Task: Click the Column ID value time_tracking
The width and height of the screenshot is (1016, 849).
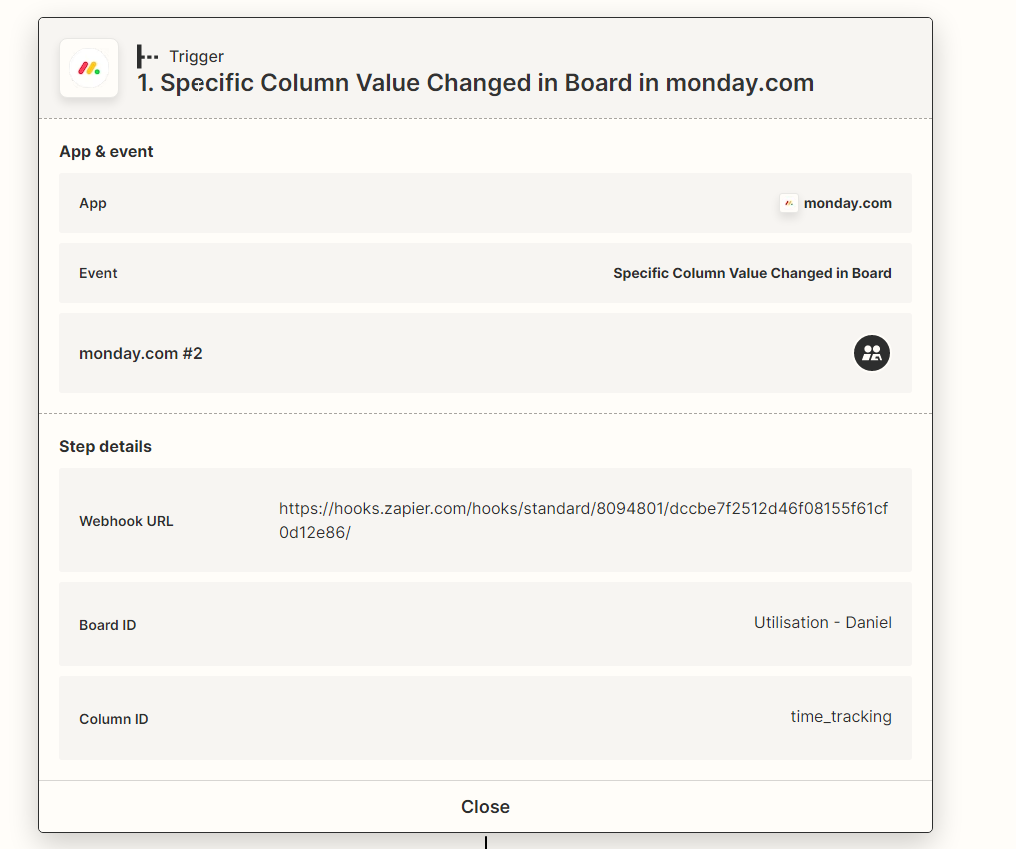Action: coord(841,717)
